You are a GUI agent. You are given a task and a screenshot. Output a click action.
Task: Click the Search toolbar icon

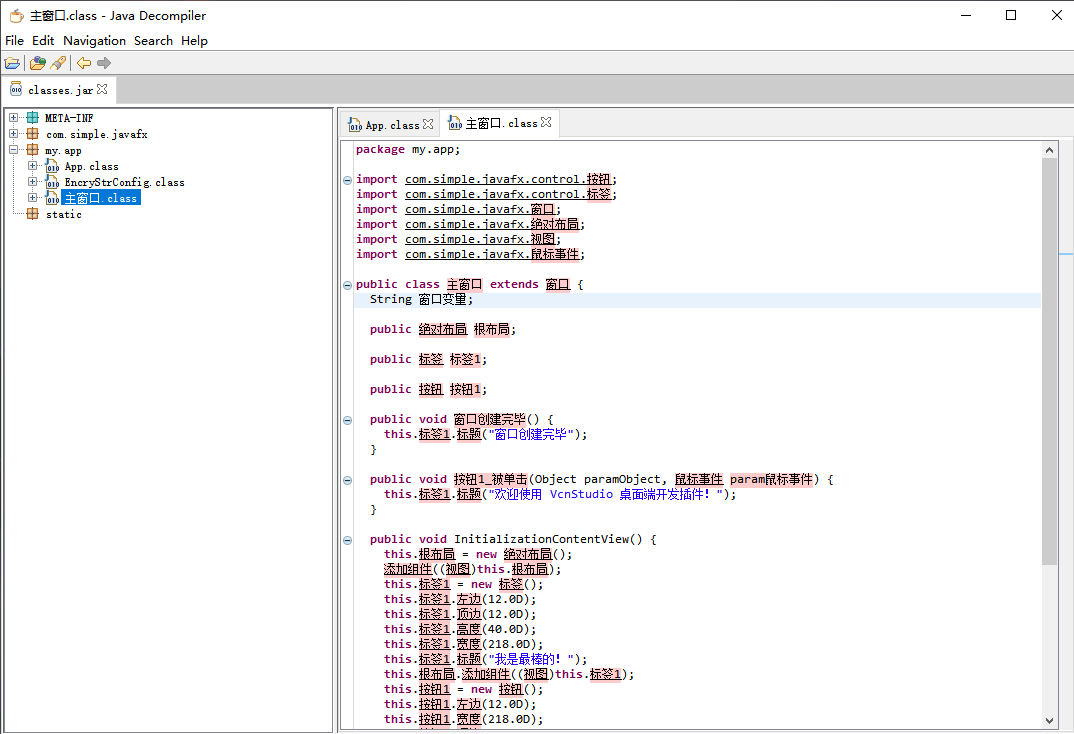[x=58, y=63]
